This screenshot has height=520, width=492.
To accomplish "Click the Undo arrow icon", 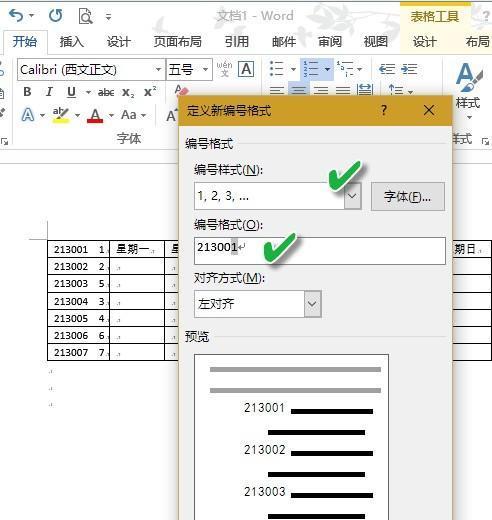I will (x=16, y=15).
